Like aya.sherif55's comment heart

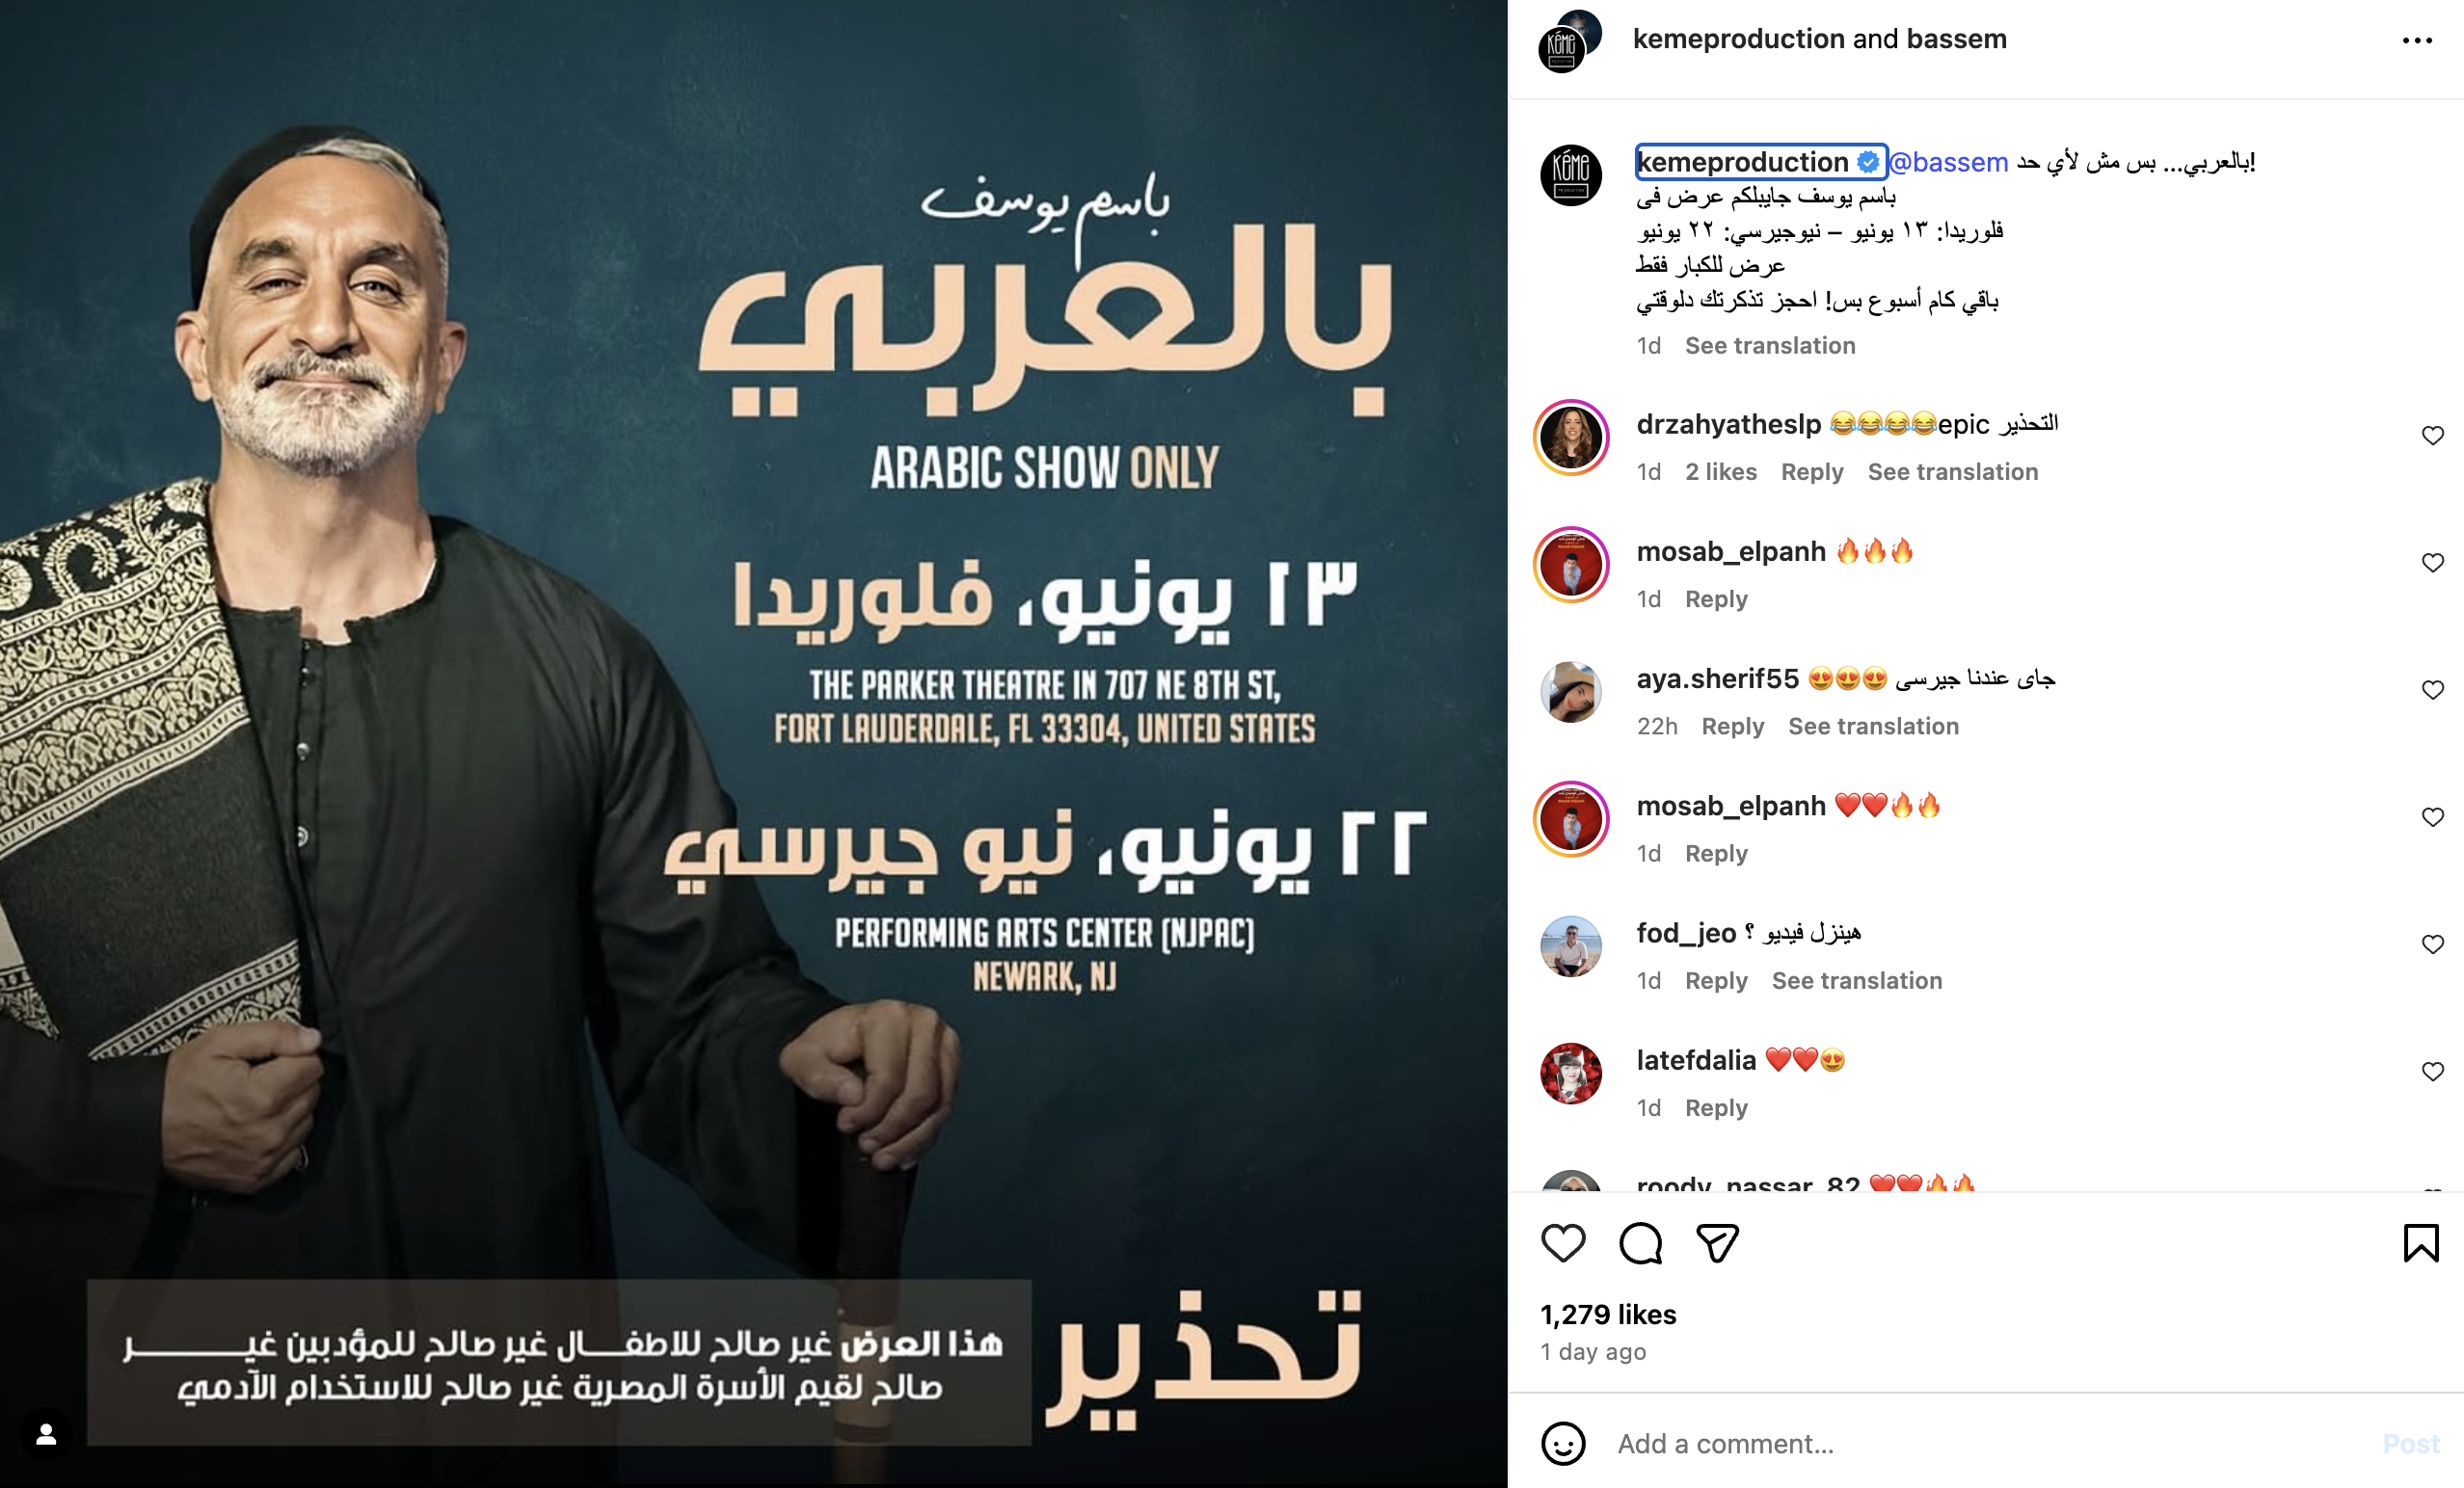pos(2433,690)
